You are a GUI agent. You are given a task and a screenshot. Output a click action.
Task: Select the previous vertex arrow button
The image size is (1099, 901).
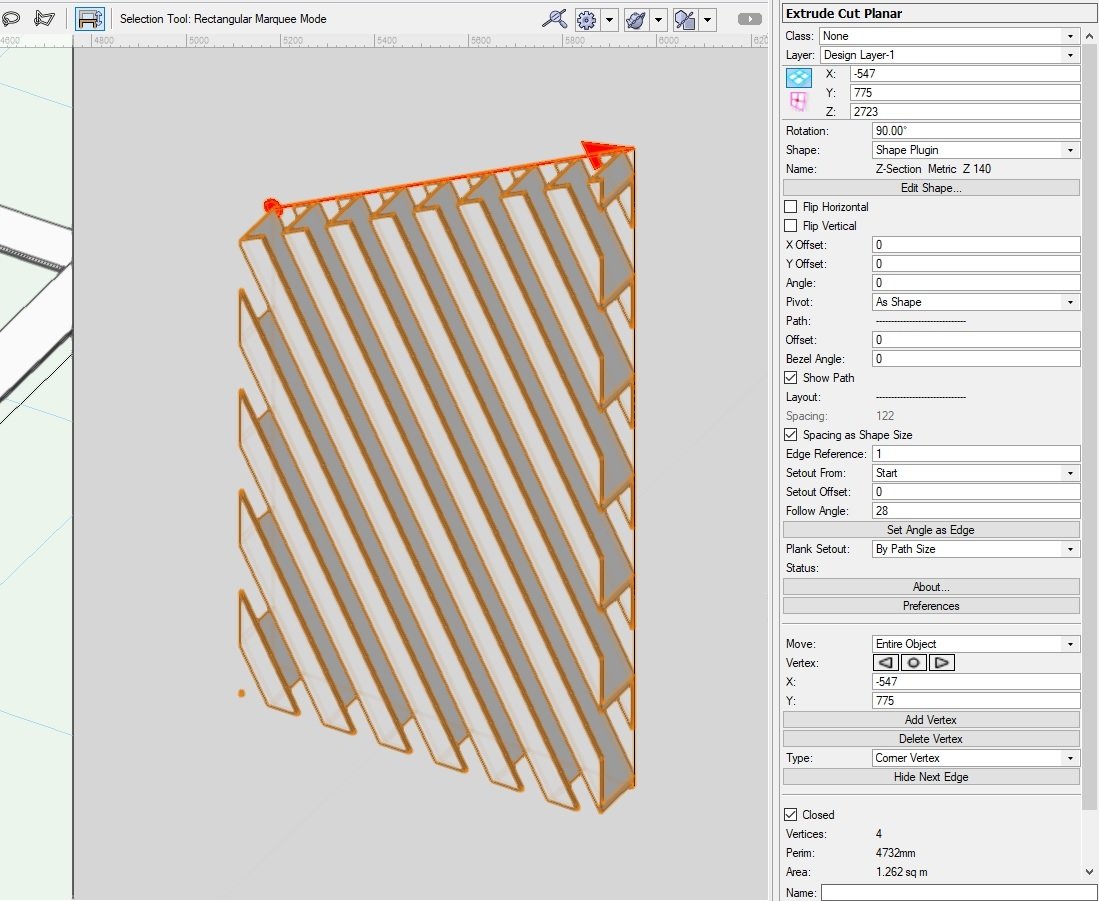pos(885,662)
